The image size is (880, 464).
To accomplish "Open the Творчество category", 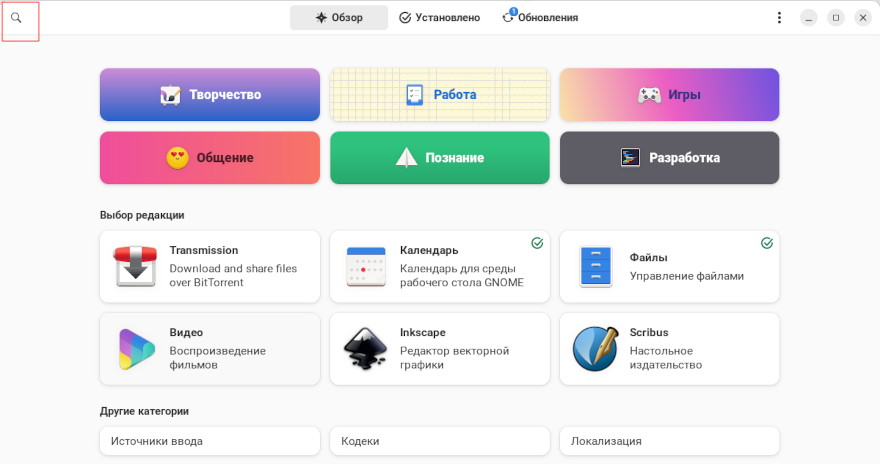I will coord(210,95).
